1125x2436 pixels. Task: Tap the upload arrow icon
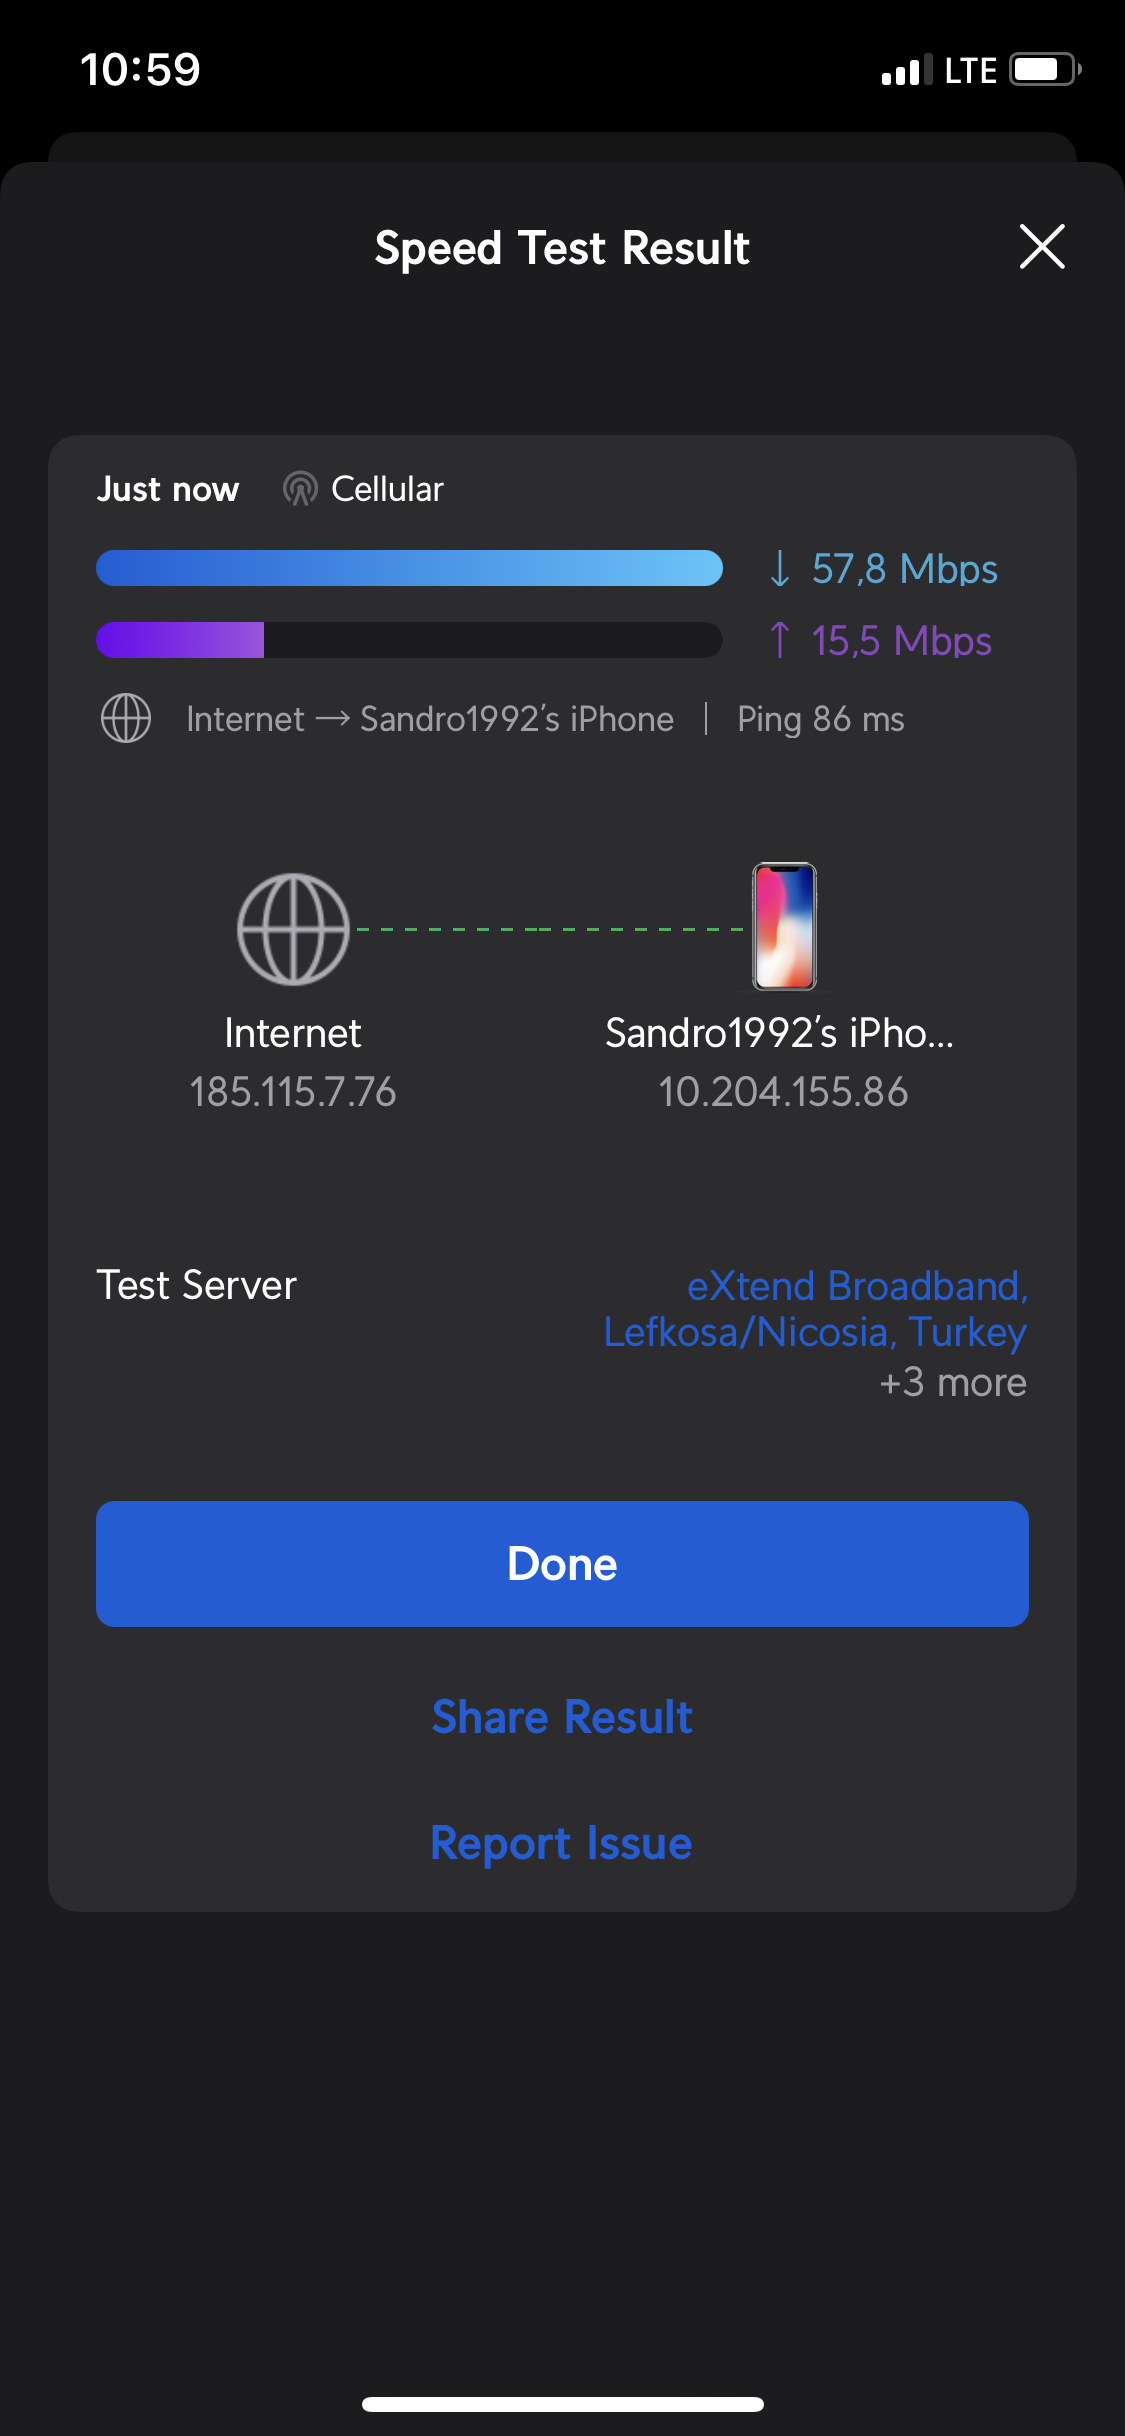780,640
